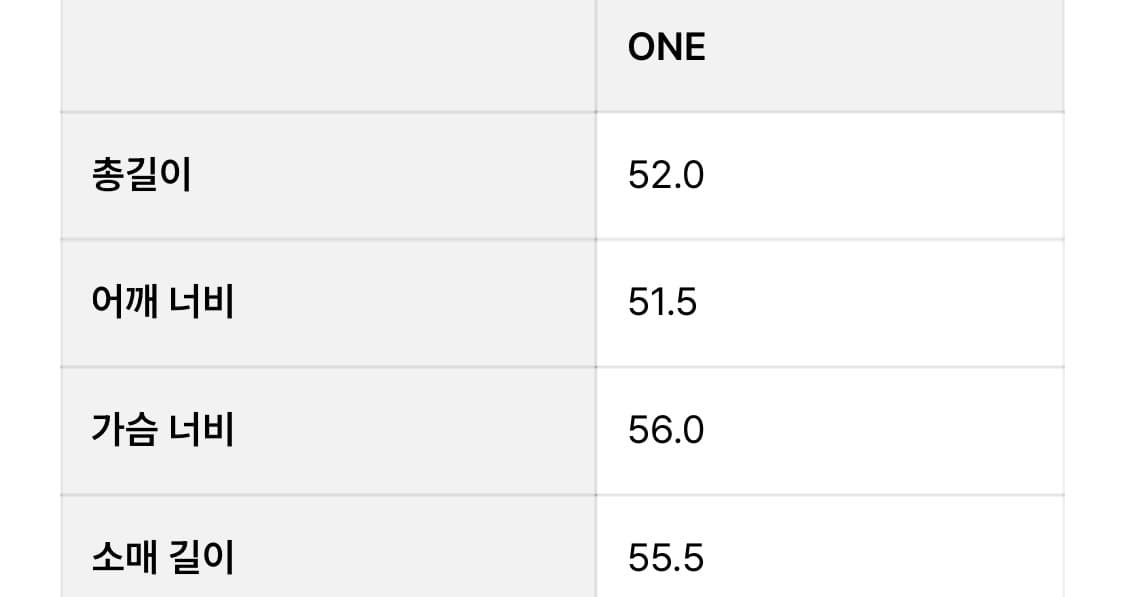Tap the sleeve length measurement value
This screenshot has width=1125, height=597.
coord(666,557)
